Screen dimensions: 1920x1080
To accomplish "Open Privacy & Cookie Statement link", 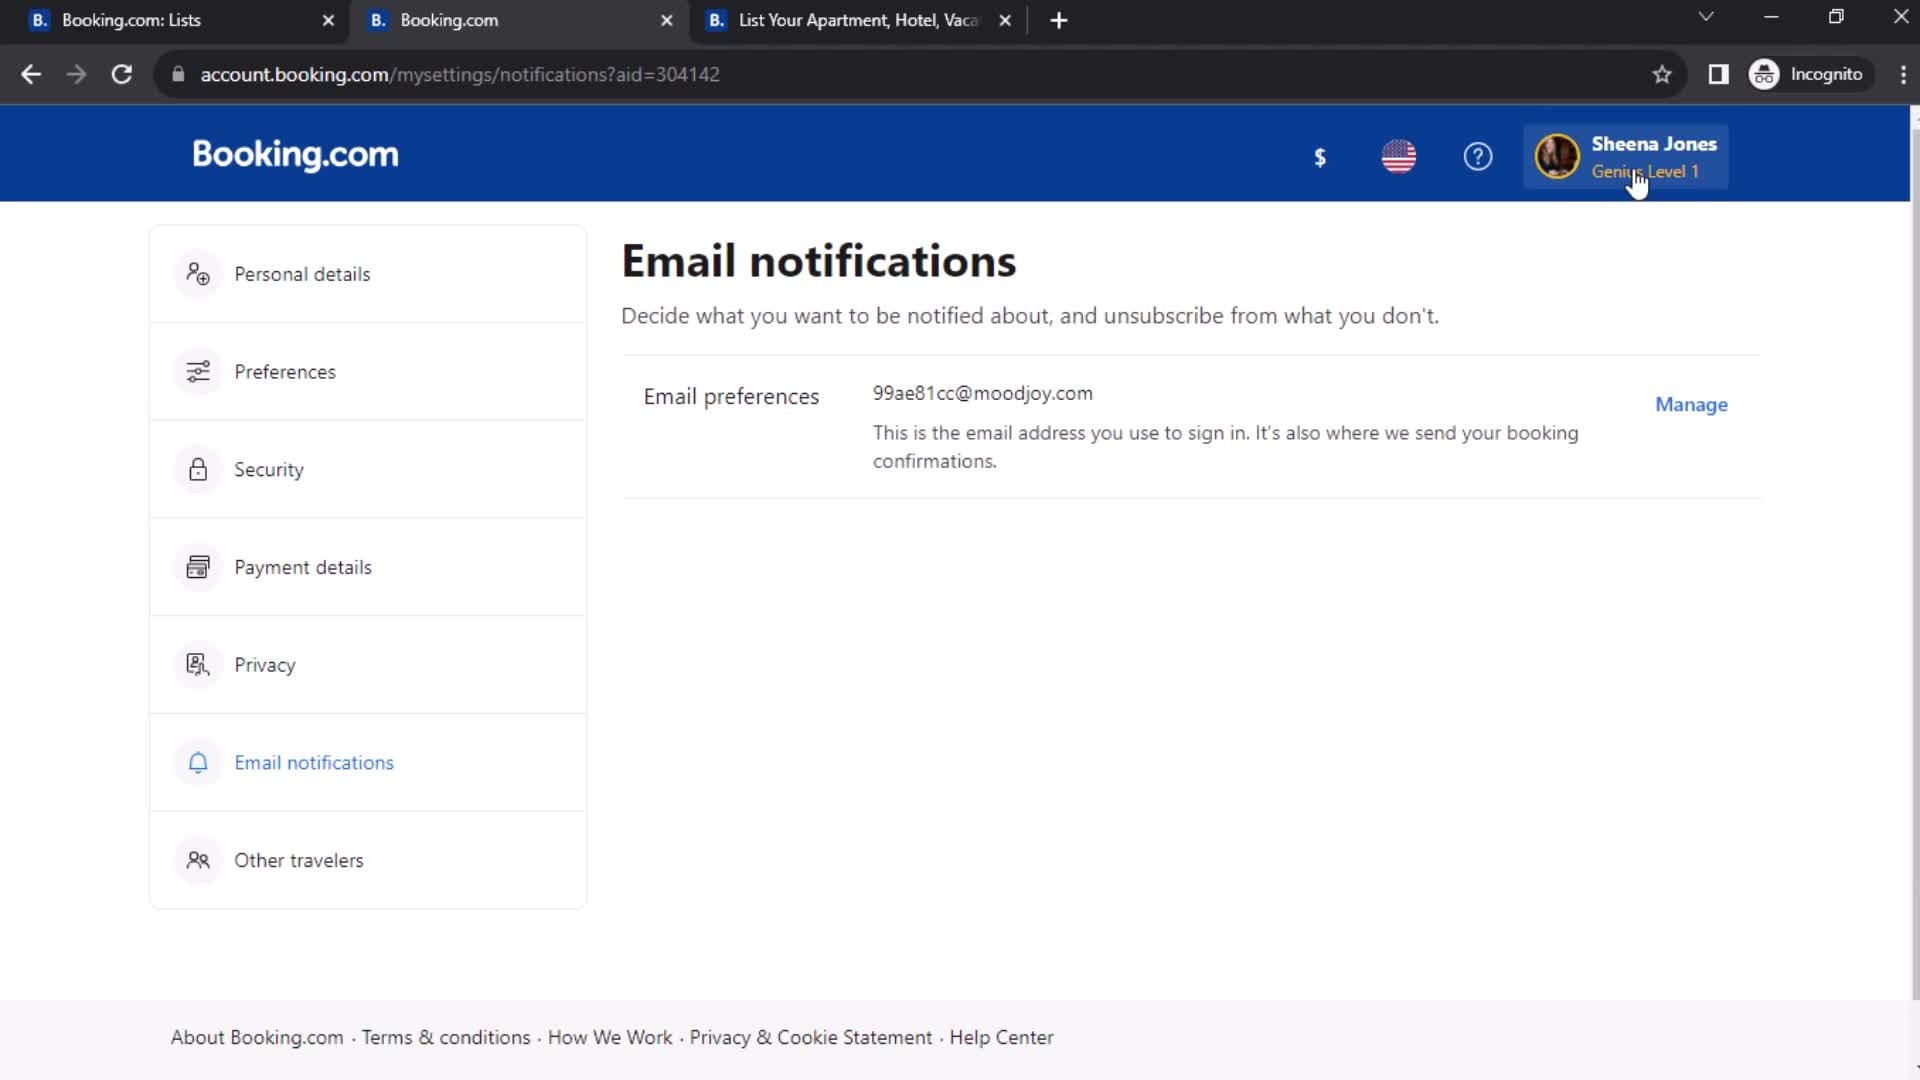I will [x=810, y=1038].
